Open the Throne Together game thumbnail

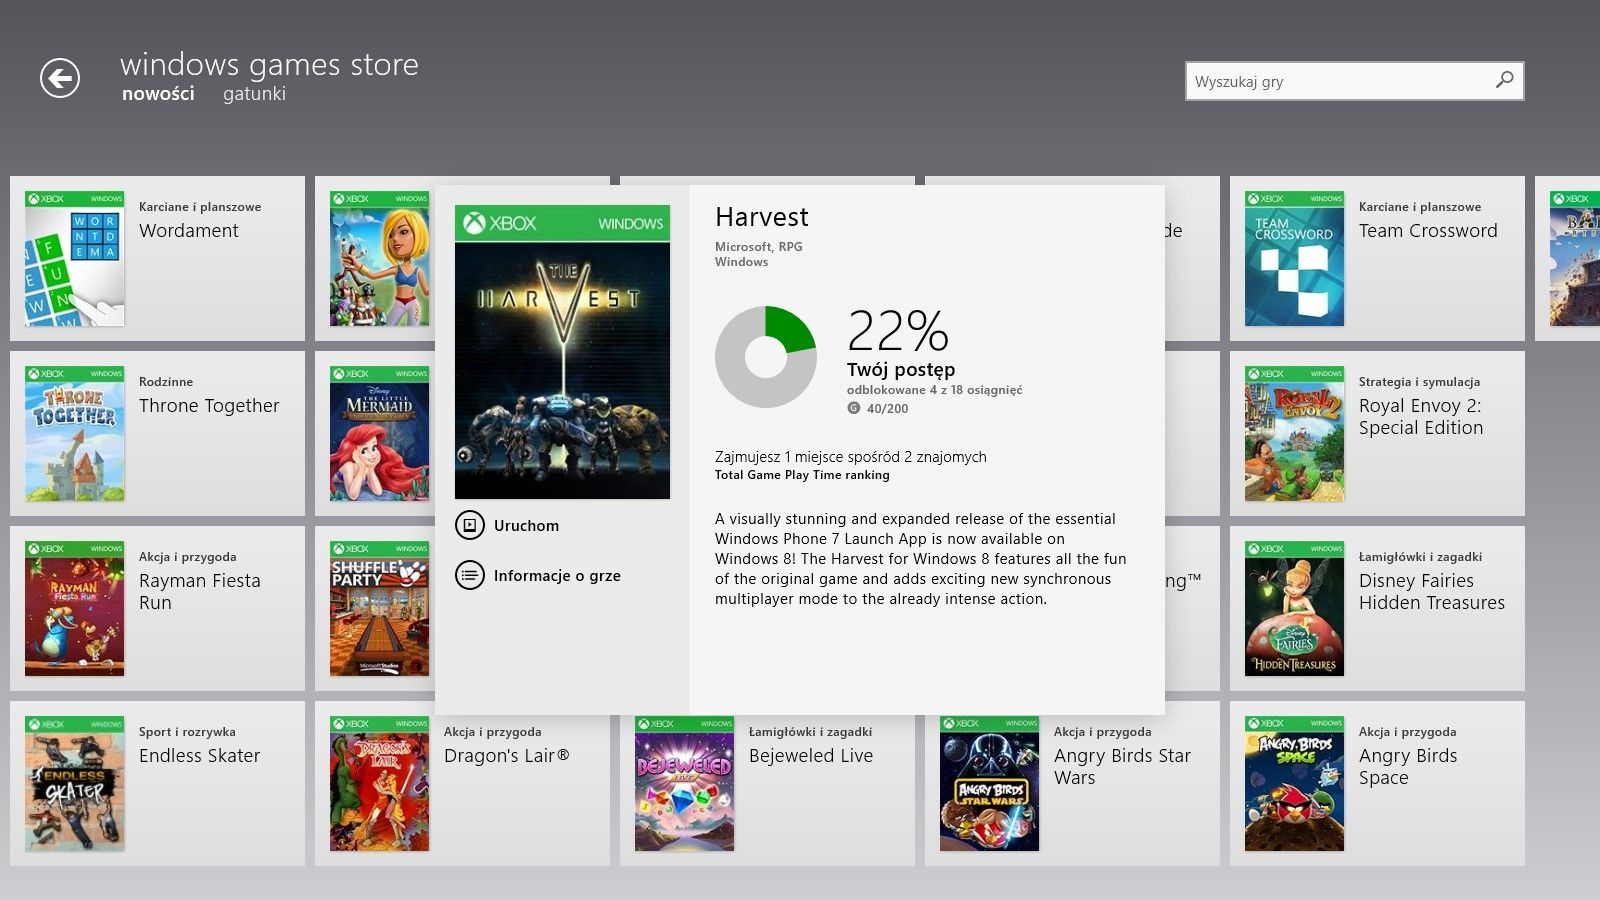pyautogui.click(x=75, y=433)
